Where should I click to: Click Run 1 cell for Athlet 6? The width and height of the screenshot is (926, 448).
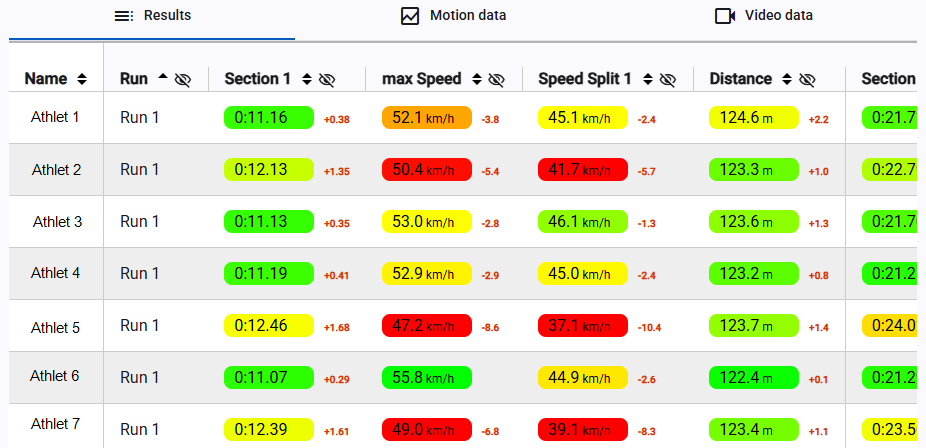click(139, 377)
